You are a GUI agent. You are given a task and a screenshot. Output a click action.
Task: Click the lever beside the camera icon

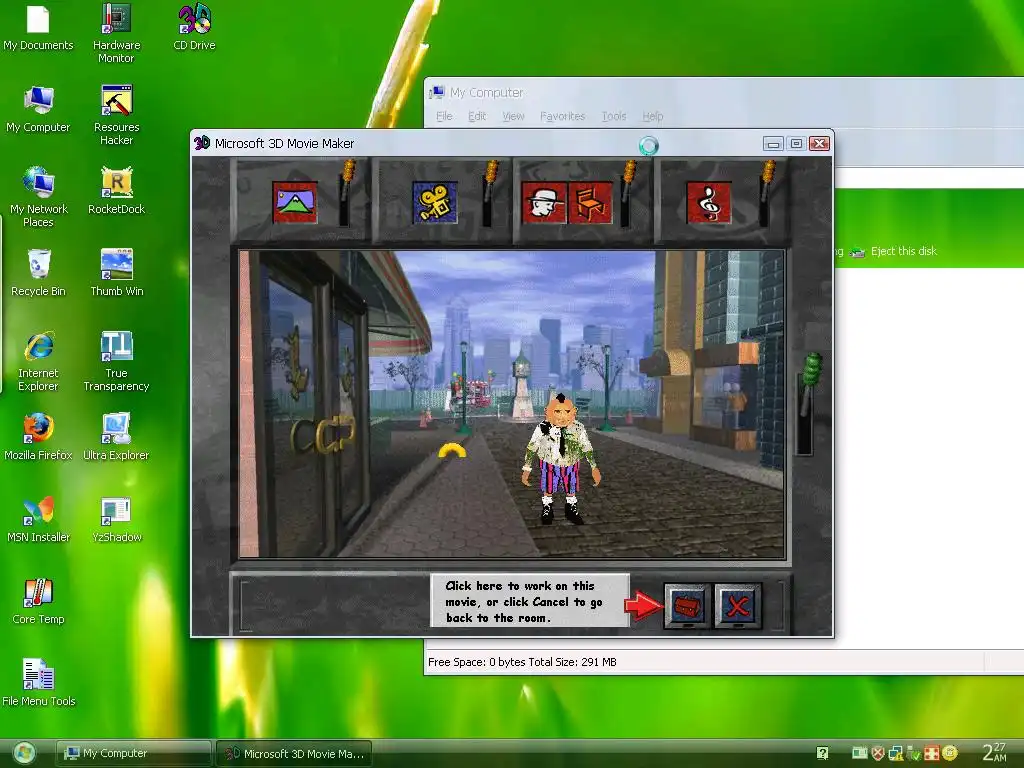(x=488, y=193)
